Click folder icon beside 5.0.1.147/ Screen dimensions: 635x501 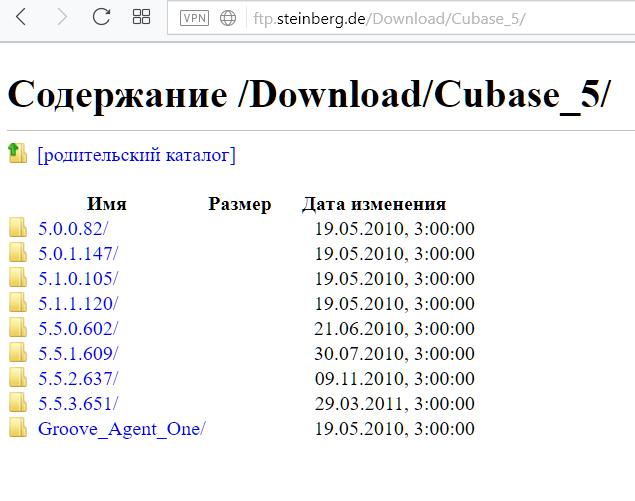(18, 252)
